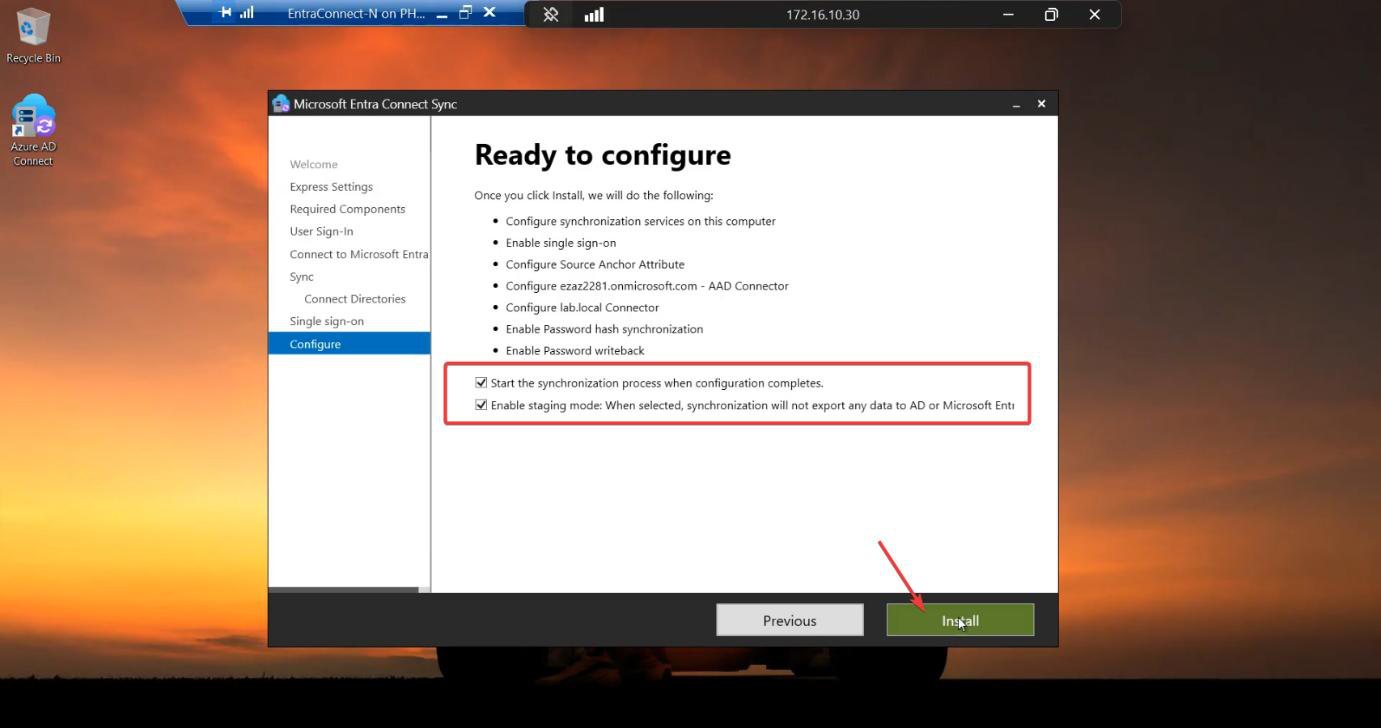The height and width of the screenshot is (728, 1381).
Task: Click the ezaz2281.onmicrosoft.com AAD Connector line
Action: click(647, 286)
